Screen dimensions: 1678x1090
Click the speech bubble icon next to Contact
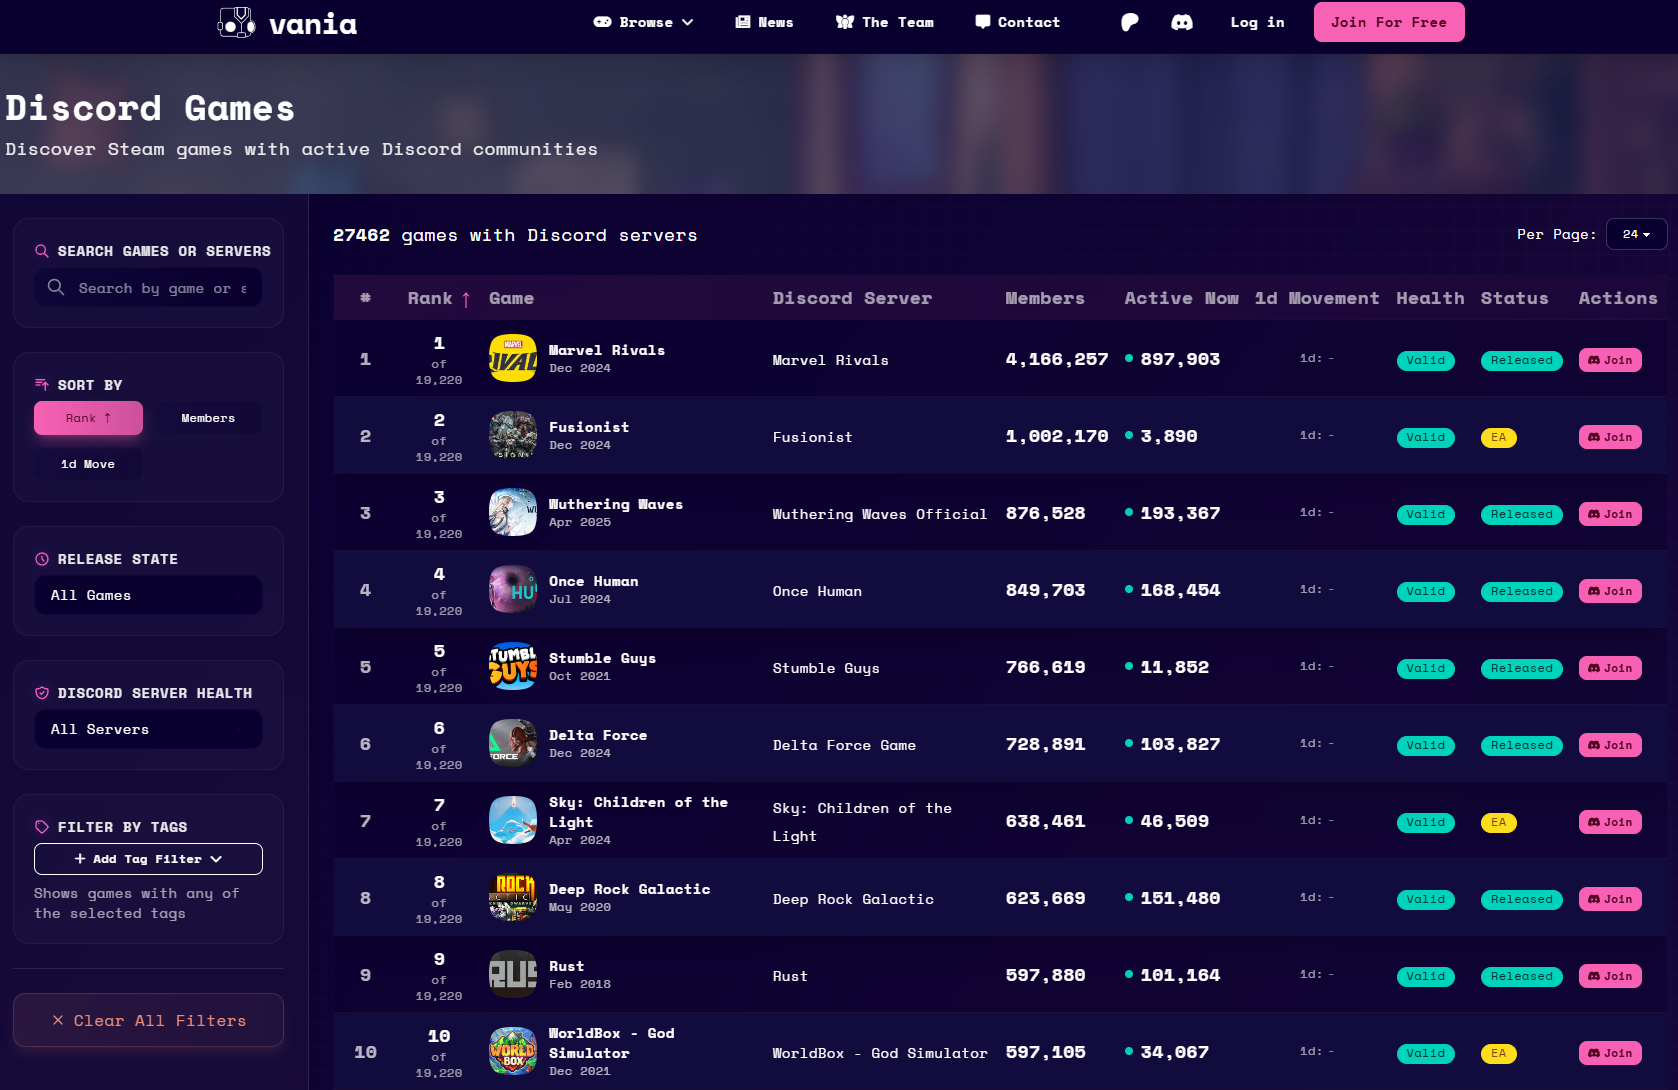tap(982, 21)
